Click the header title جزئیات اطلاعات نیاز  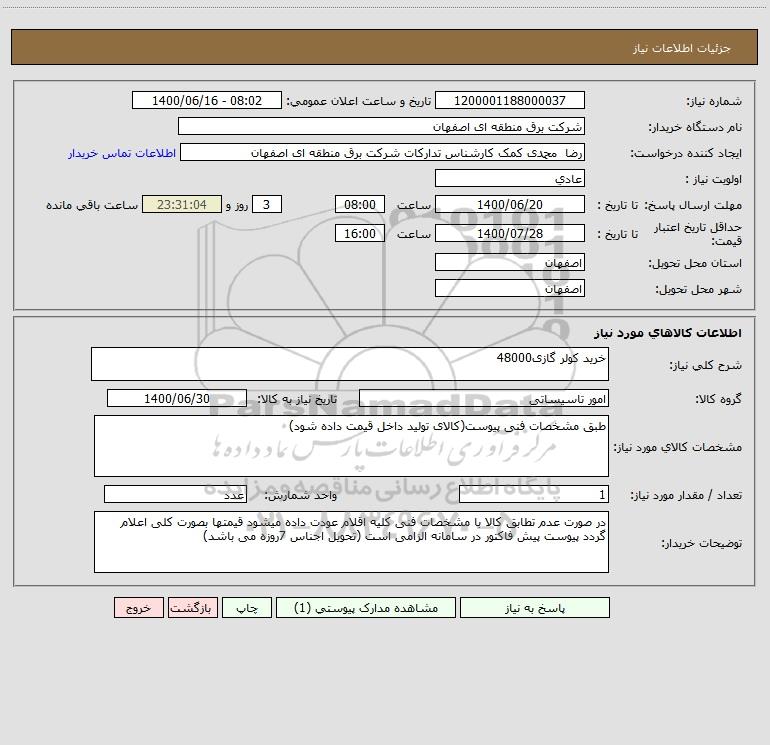point(682,48)
